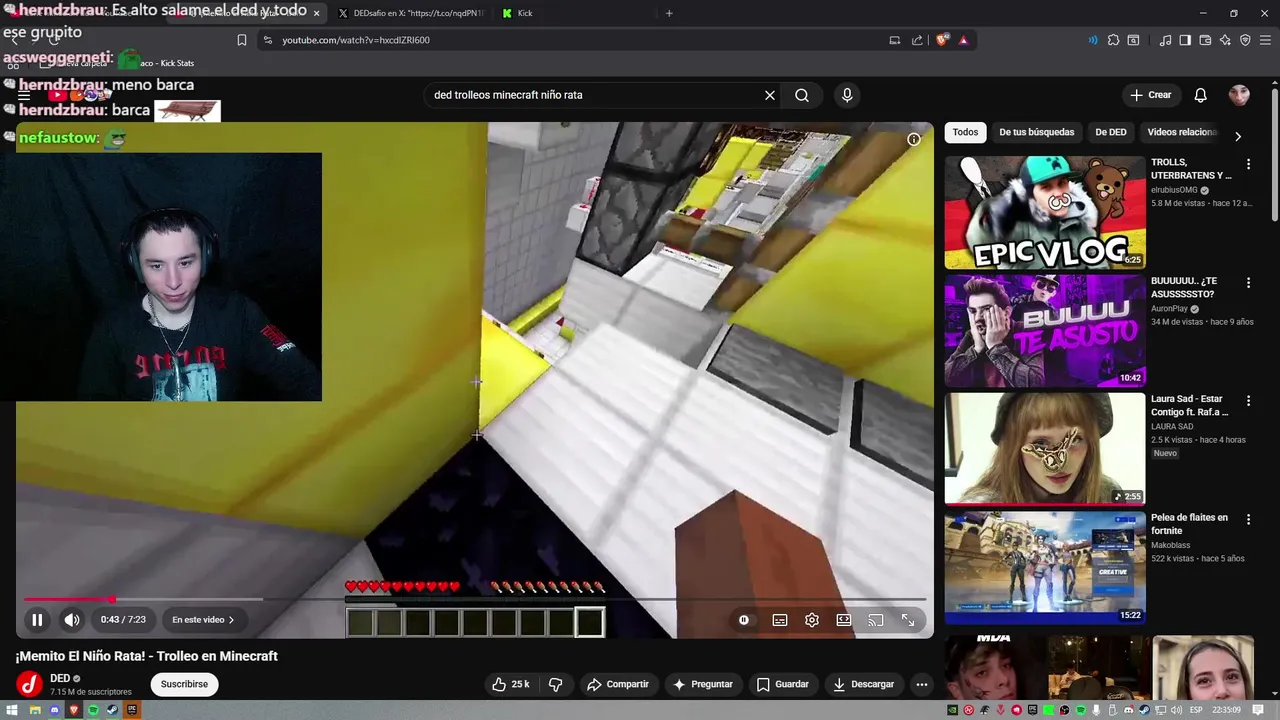Click the Compartir button
Image resolution: width=1280 pixels, height=720 pixels.
tap(618, 684)
